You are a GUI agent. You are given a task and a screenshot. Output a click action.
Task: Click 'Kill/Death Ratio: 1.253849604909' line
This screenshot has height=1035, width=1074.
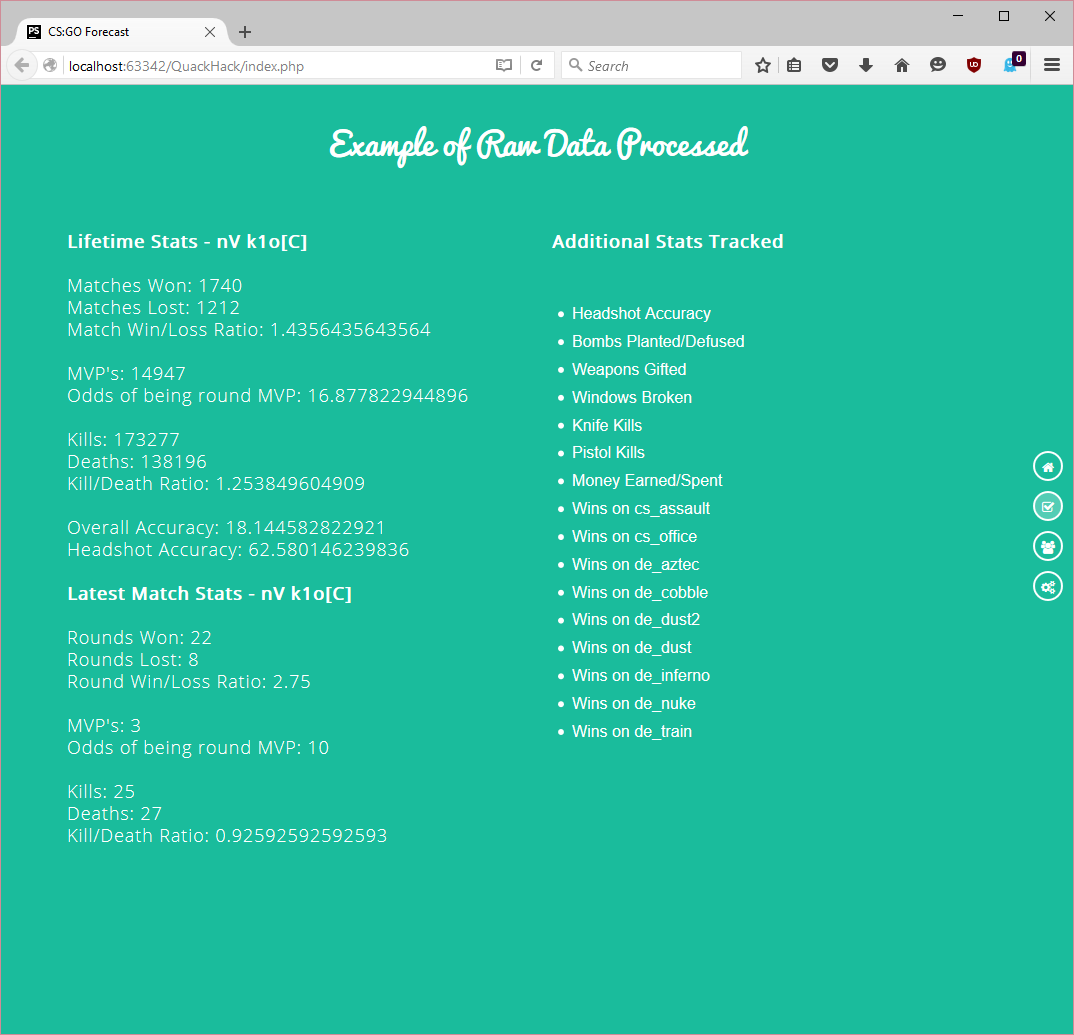pos(216,484)
